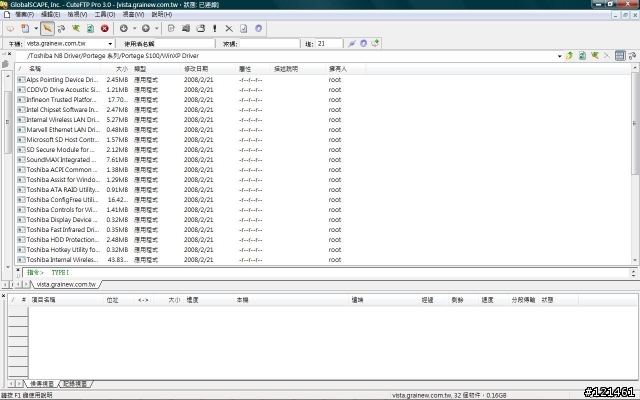This screenshot has height=400, width=640.
Task: Select the file CDDVD Drive Acoustic Si...
Action: pyautogui.click(x=62, y=90)
